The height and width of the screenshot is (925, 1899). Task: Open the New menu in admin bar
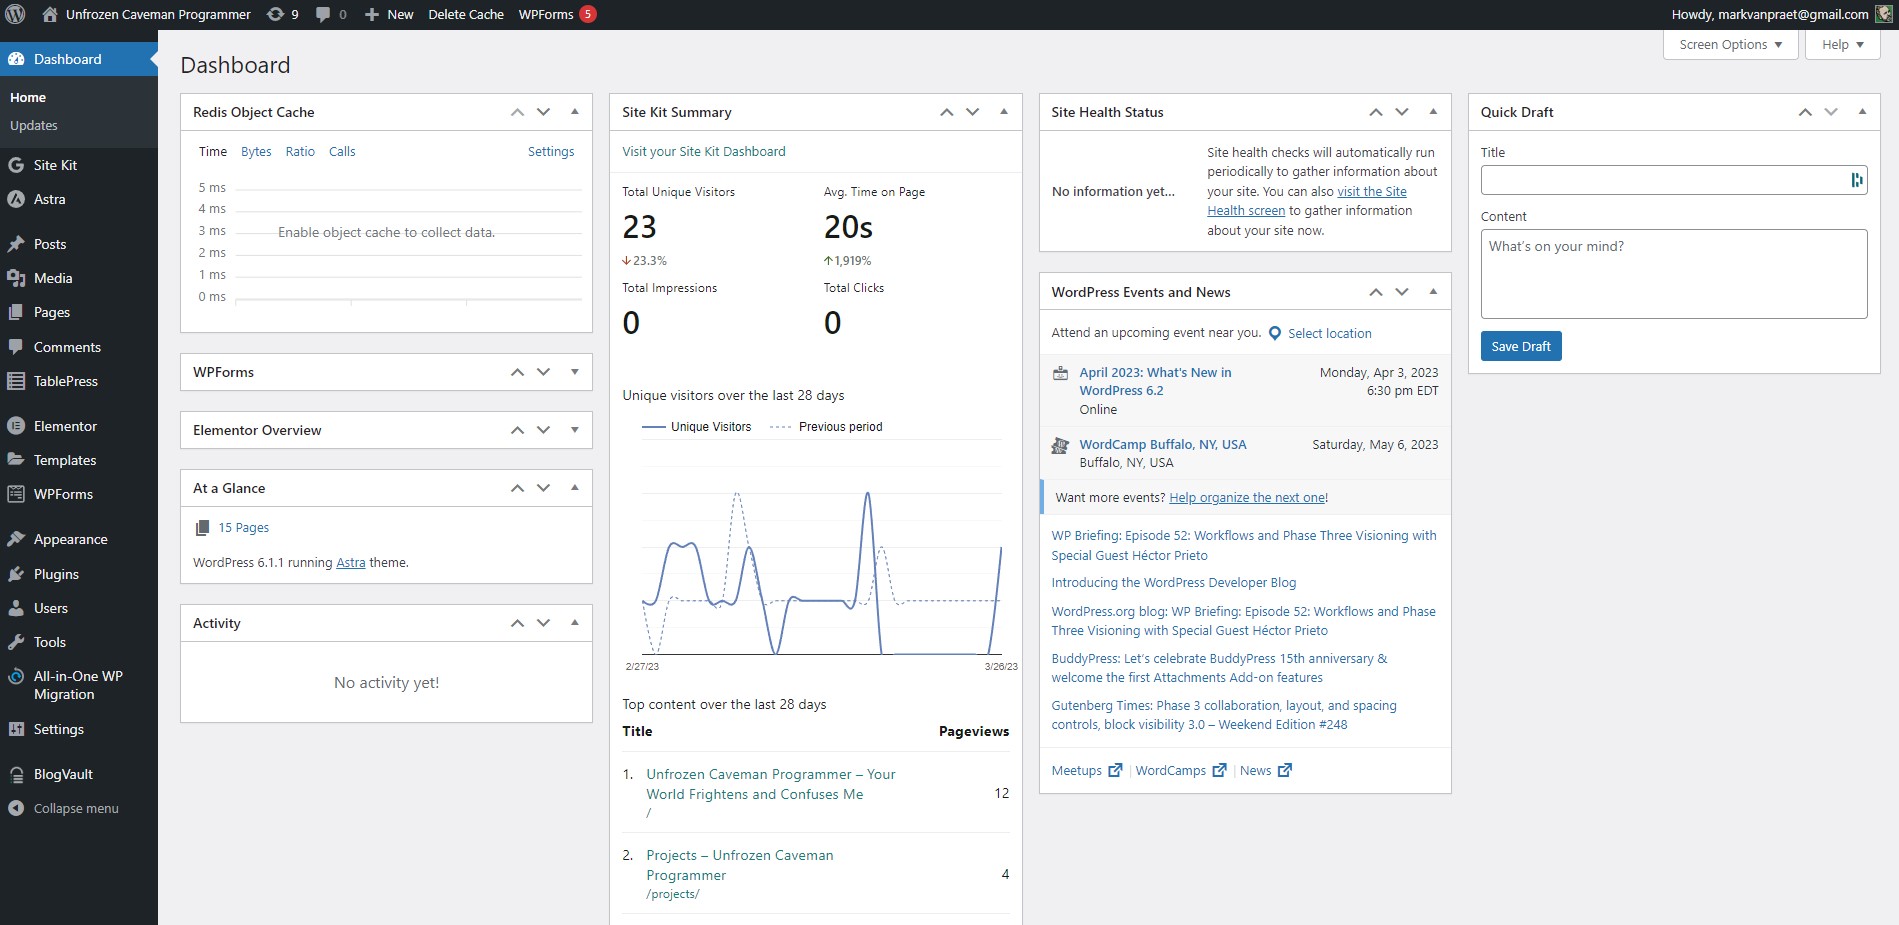389,15
